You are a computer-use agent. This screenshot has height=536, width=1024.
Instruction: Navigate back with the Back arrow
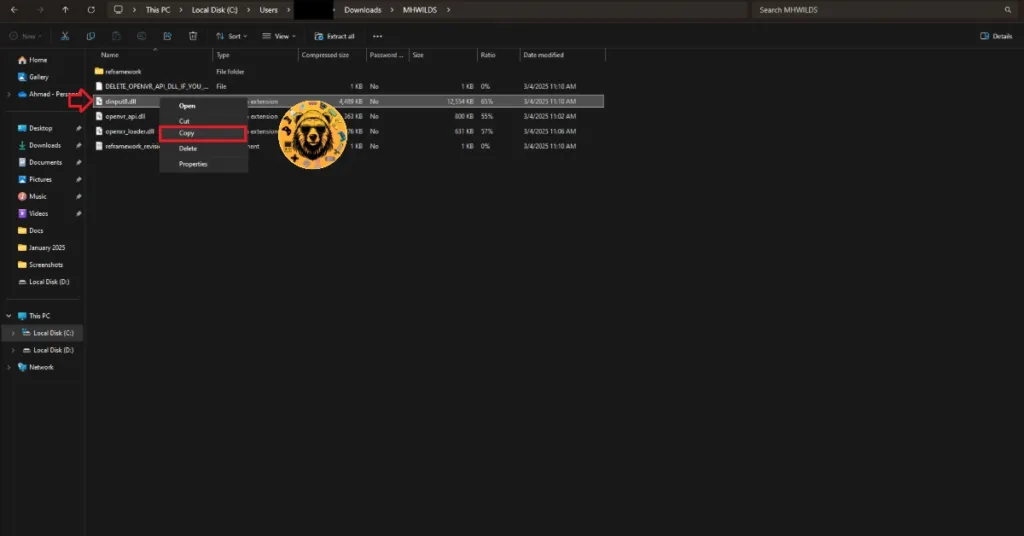(14, 10)
